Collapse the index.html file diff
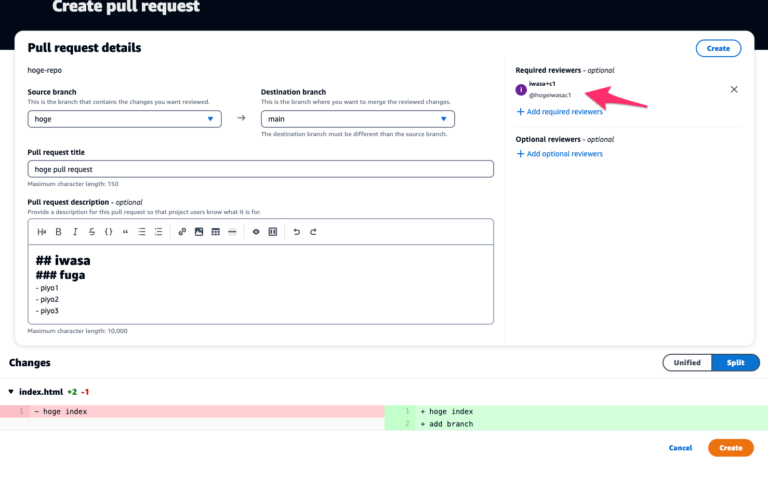This screenshot has width=768, height=480. [11, 392]
